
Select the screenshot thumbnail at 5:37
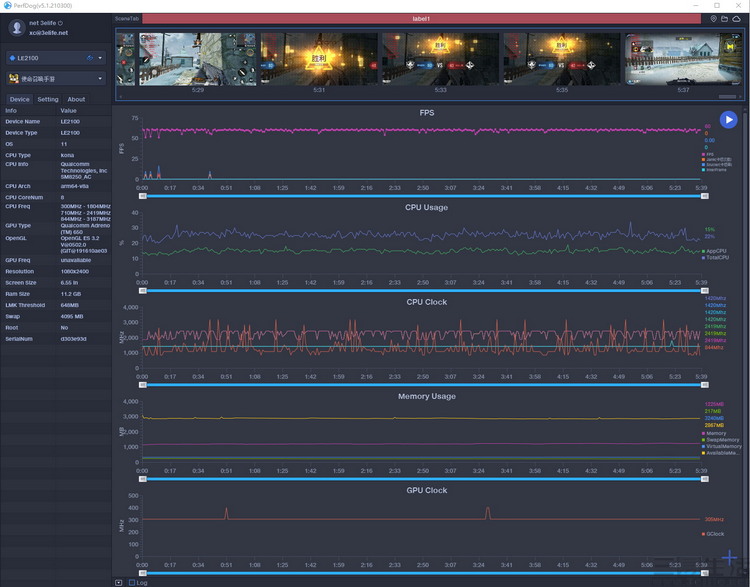pyautogui.click(x=684, y=59)
